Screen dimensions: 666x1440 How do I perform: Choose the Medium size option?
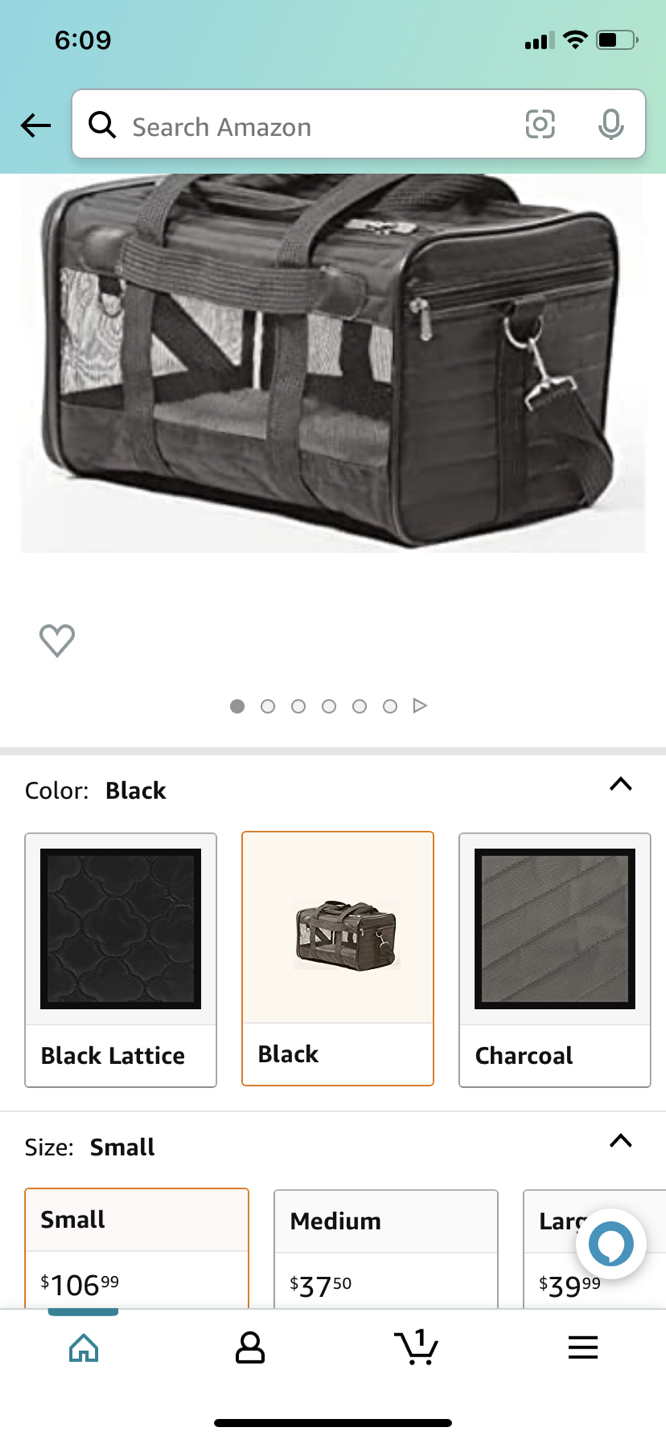coord(386,1249)
